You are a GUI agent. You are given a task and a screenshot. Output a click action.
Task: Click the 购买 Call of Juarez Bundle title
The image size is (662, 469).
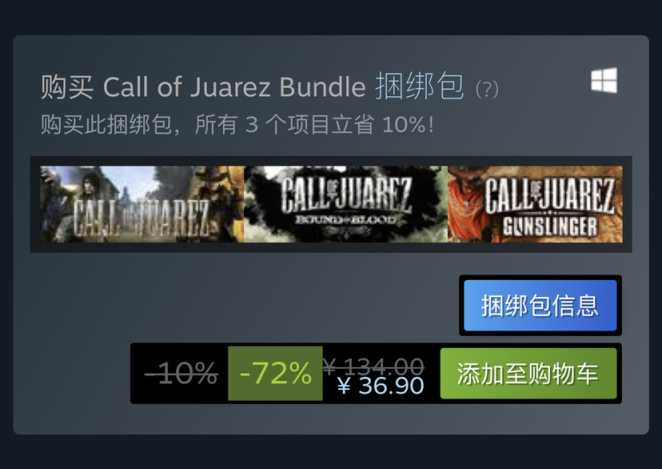[x=203, y=87]
